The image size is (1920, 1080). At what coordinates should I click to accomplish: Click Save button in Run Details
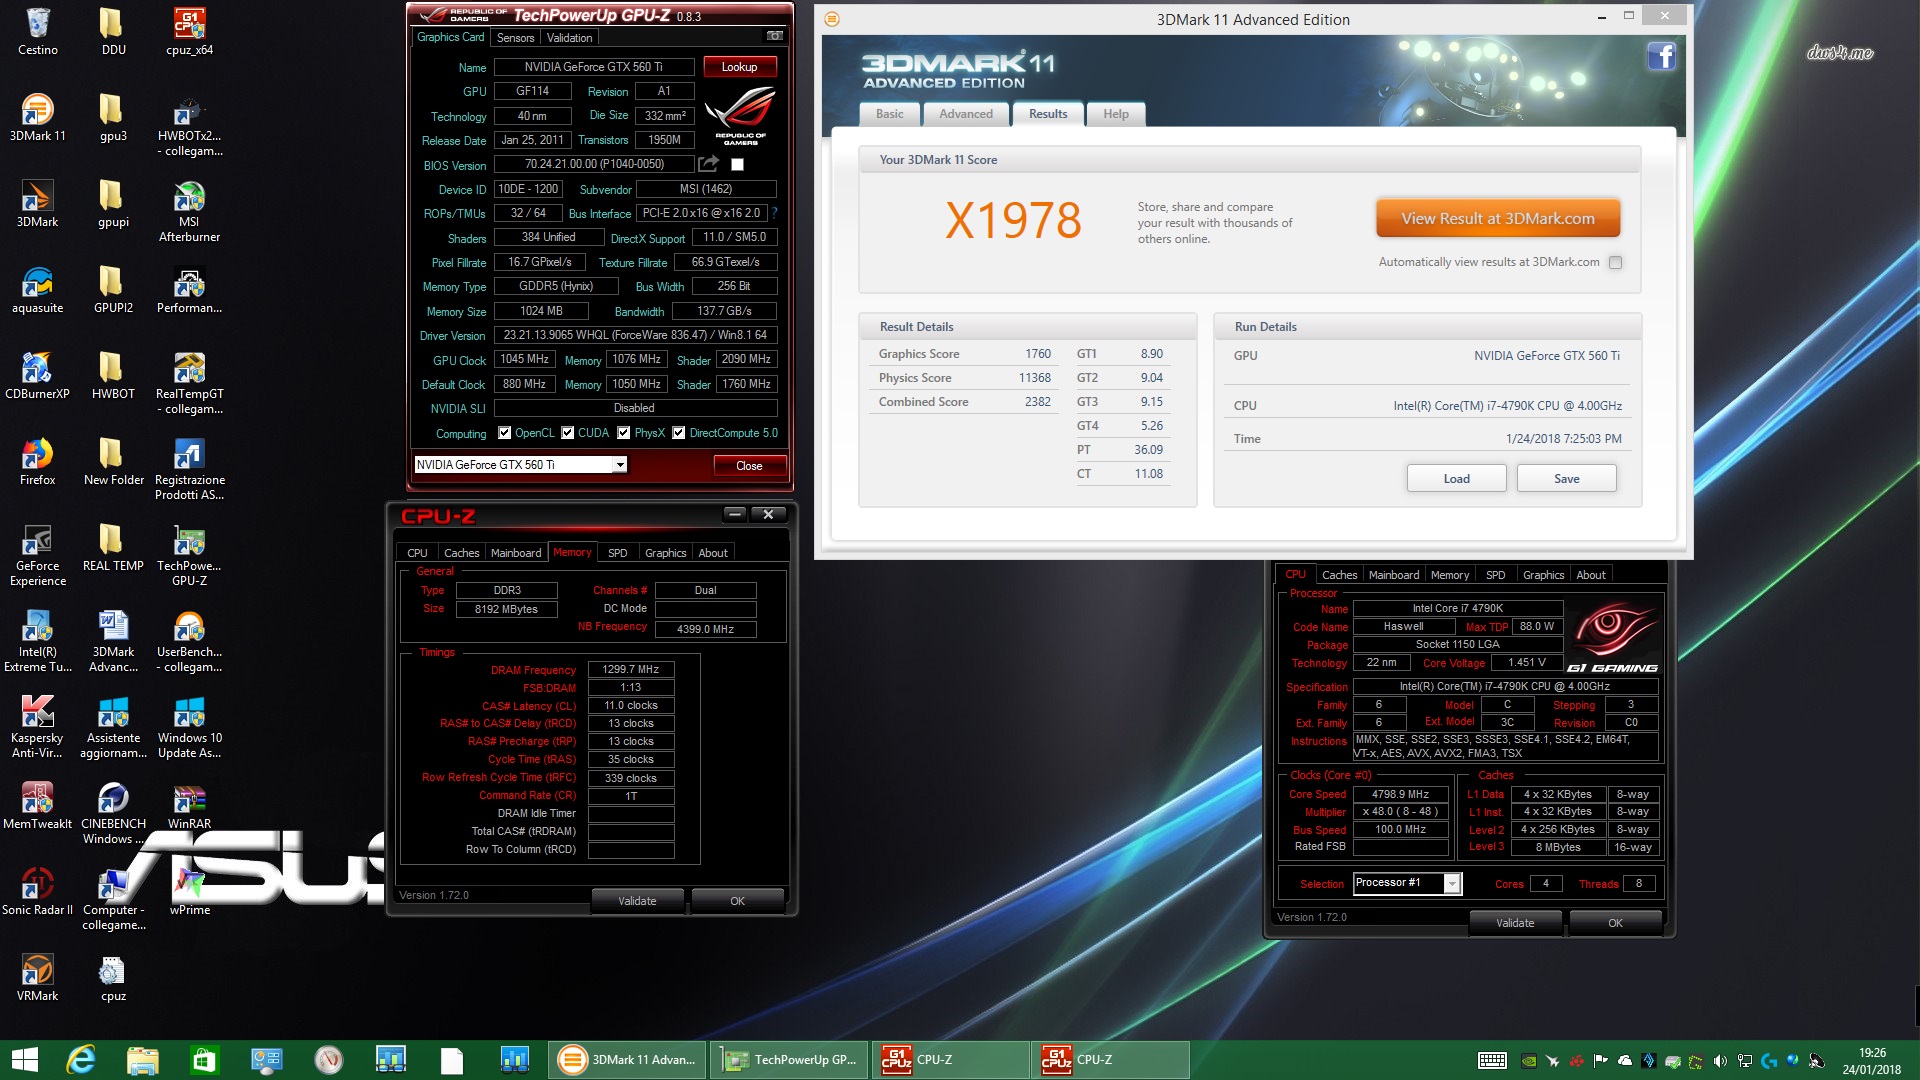click(1566, 479)
